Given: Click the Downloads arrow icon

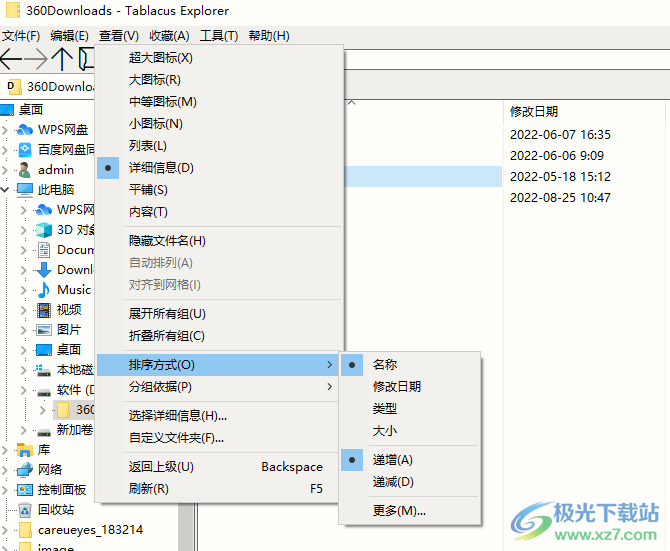Looking at the screenshot, I should (x=44, y=270).
